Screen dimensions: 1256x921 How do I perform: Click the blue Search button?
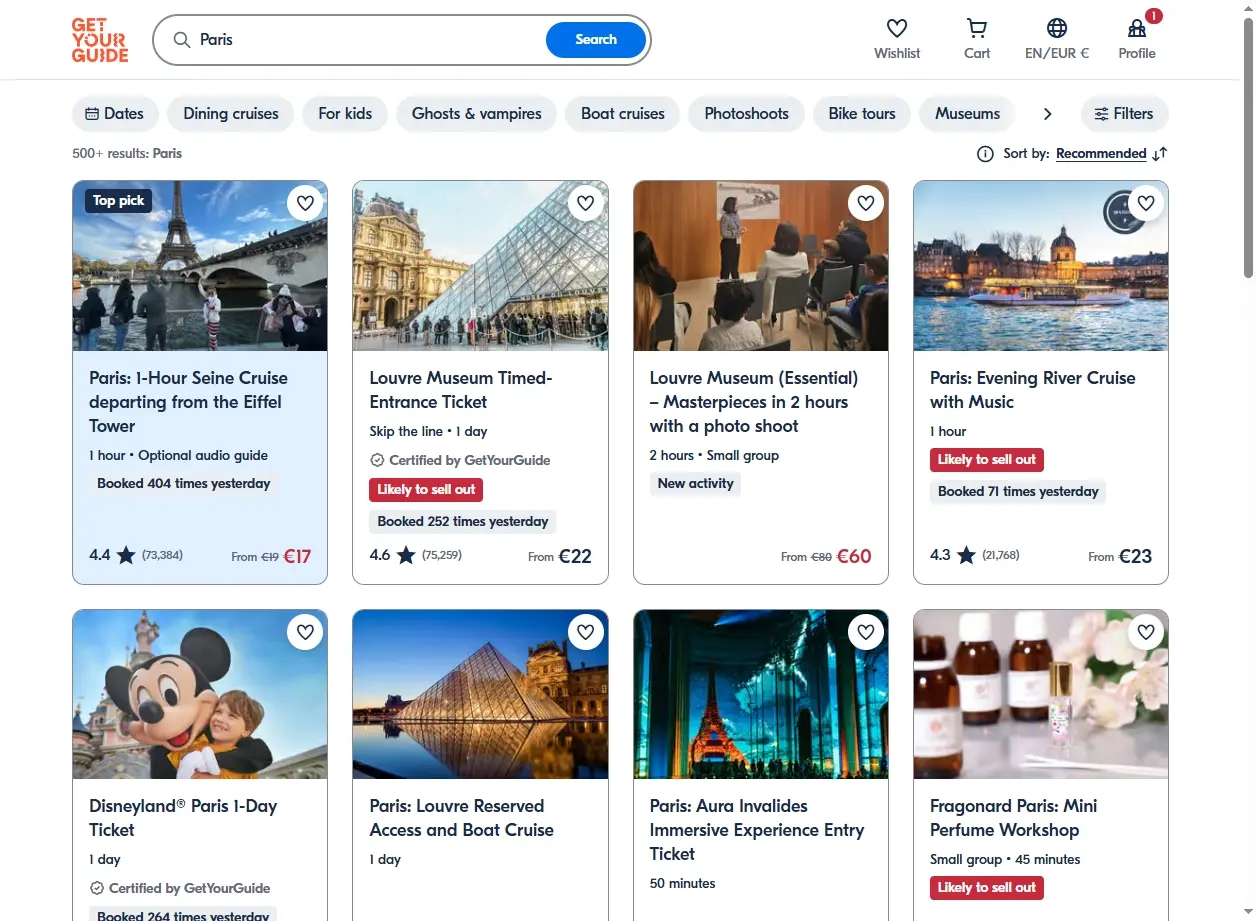596,40
